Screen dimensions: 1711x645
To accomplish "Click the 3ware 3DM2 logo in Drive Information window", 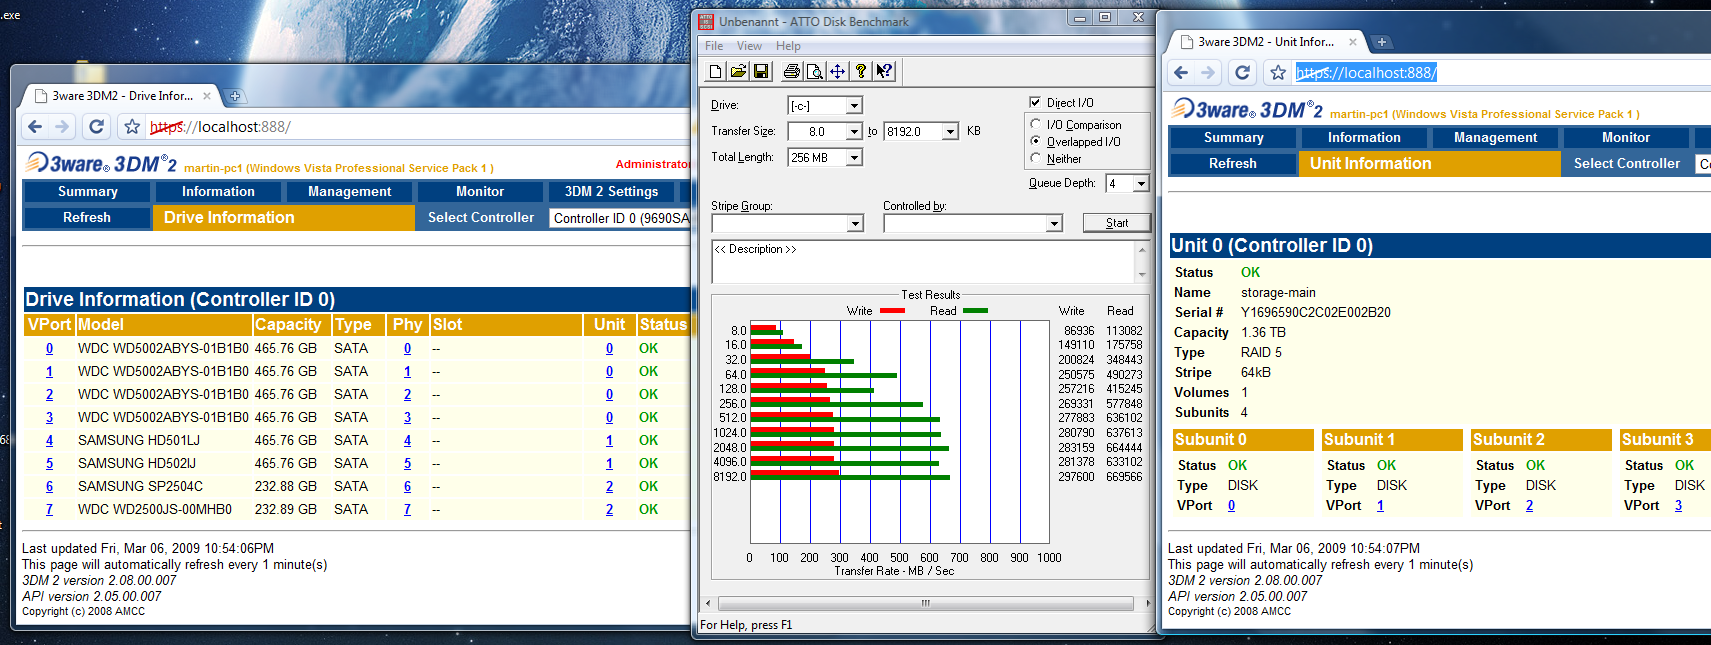I will 102,164.
